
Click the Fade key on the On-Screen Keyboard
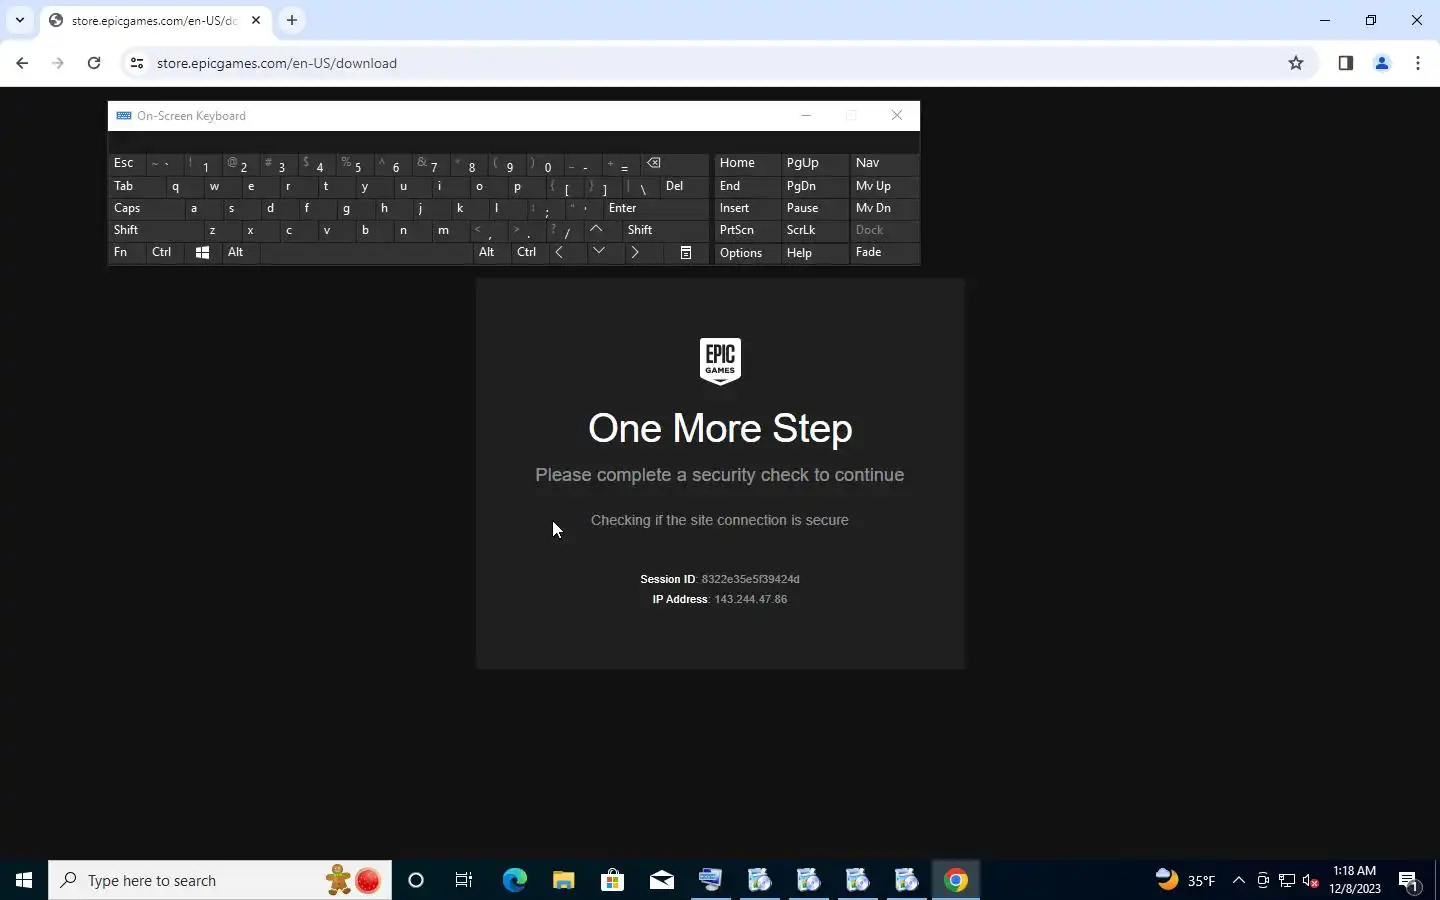coord(883,253)
